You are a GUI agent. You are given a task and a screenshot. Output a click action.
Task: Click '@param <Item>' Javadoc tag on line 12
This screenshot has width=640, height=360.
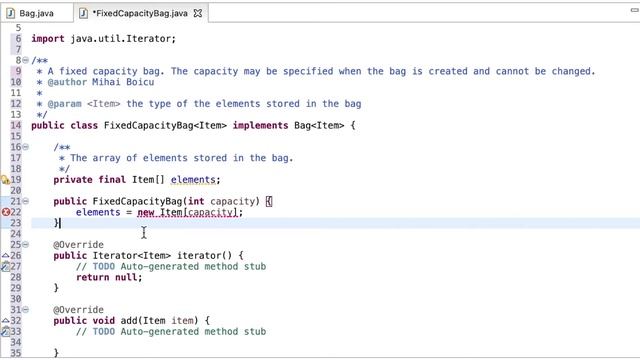point(84,104)
